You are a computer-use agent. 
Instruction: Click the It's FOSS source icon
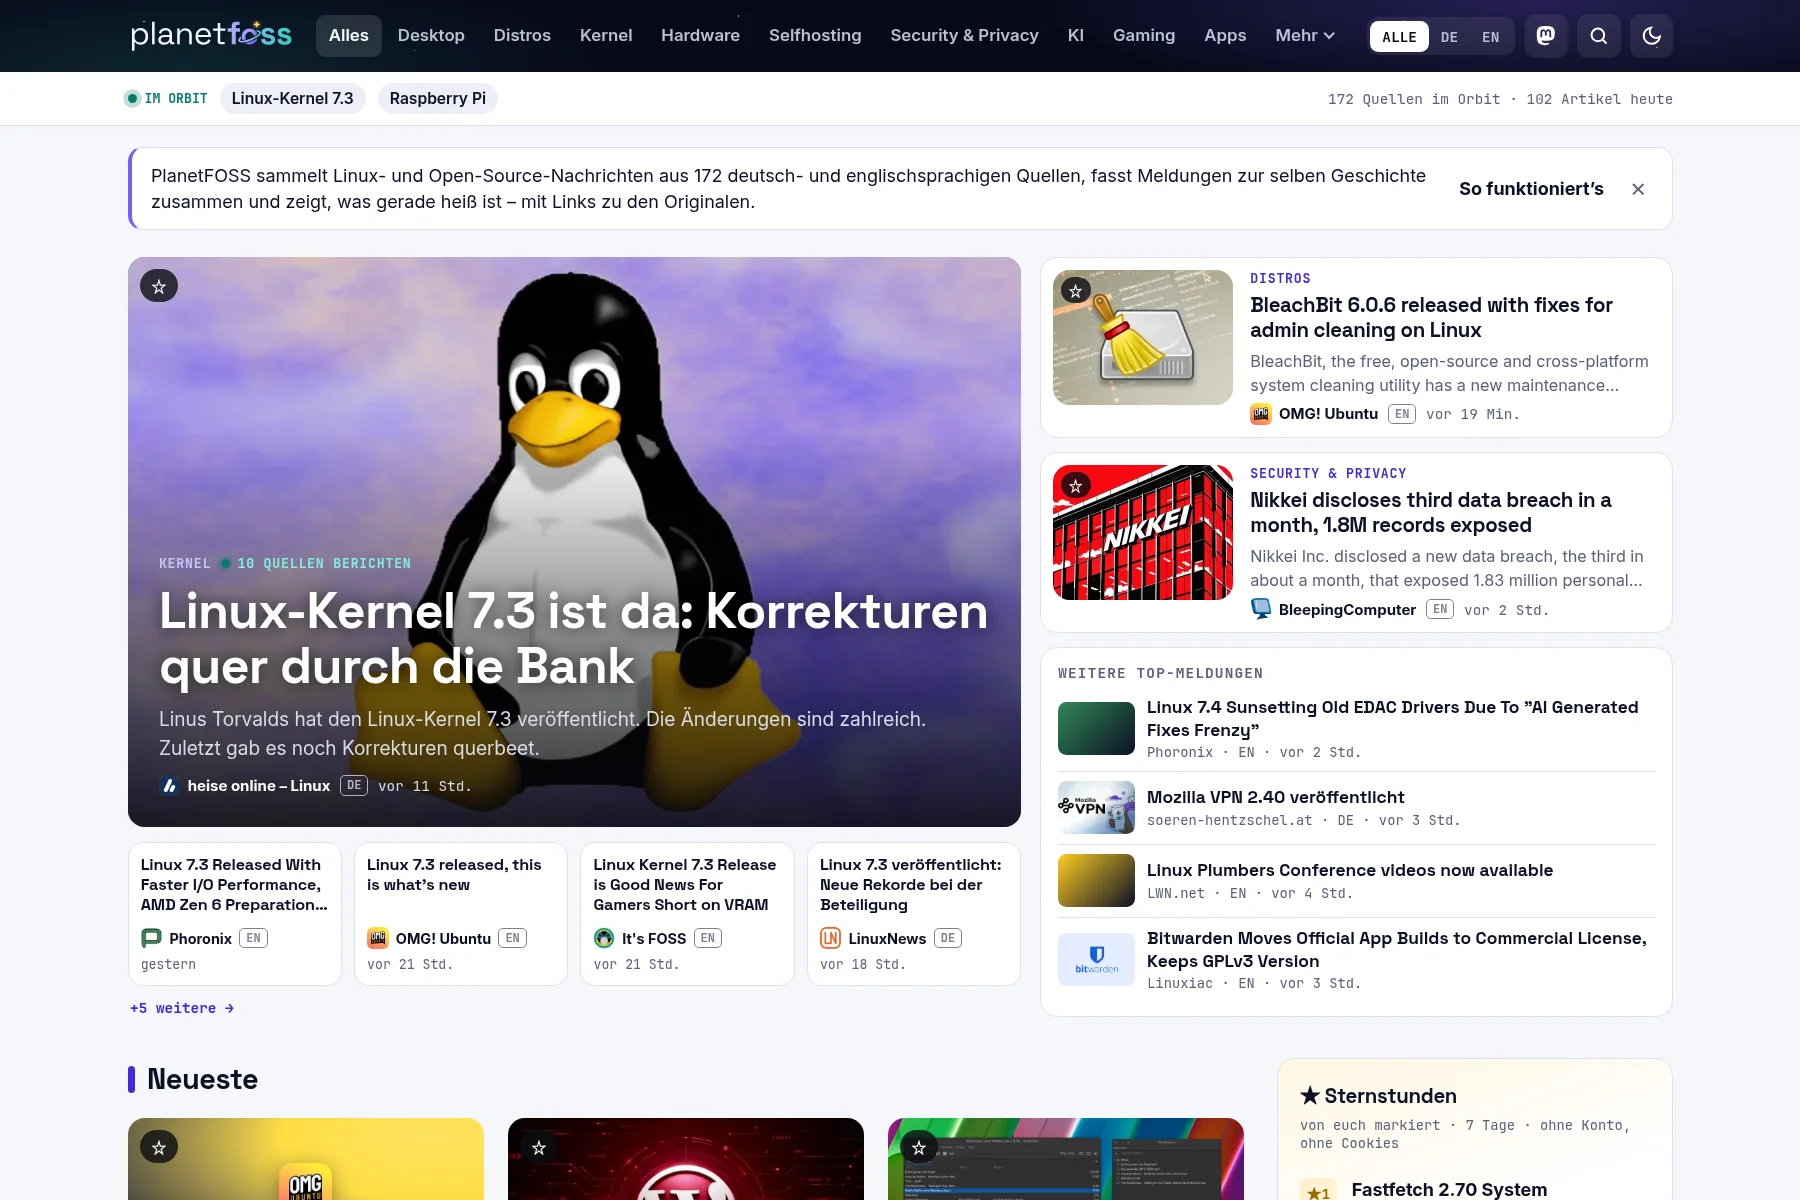point(604,938)
